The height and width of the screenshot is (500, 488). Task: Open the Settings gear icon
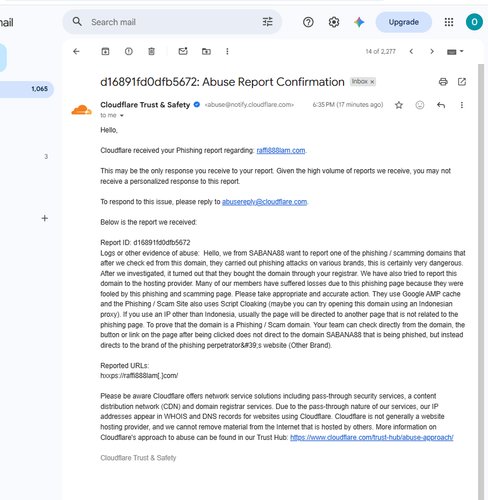(x=334, y=22)
